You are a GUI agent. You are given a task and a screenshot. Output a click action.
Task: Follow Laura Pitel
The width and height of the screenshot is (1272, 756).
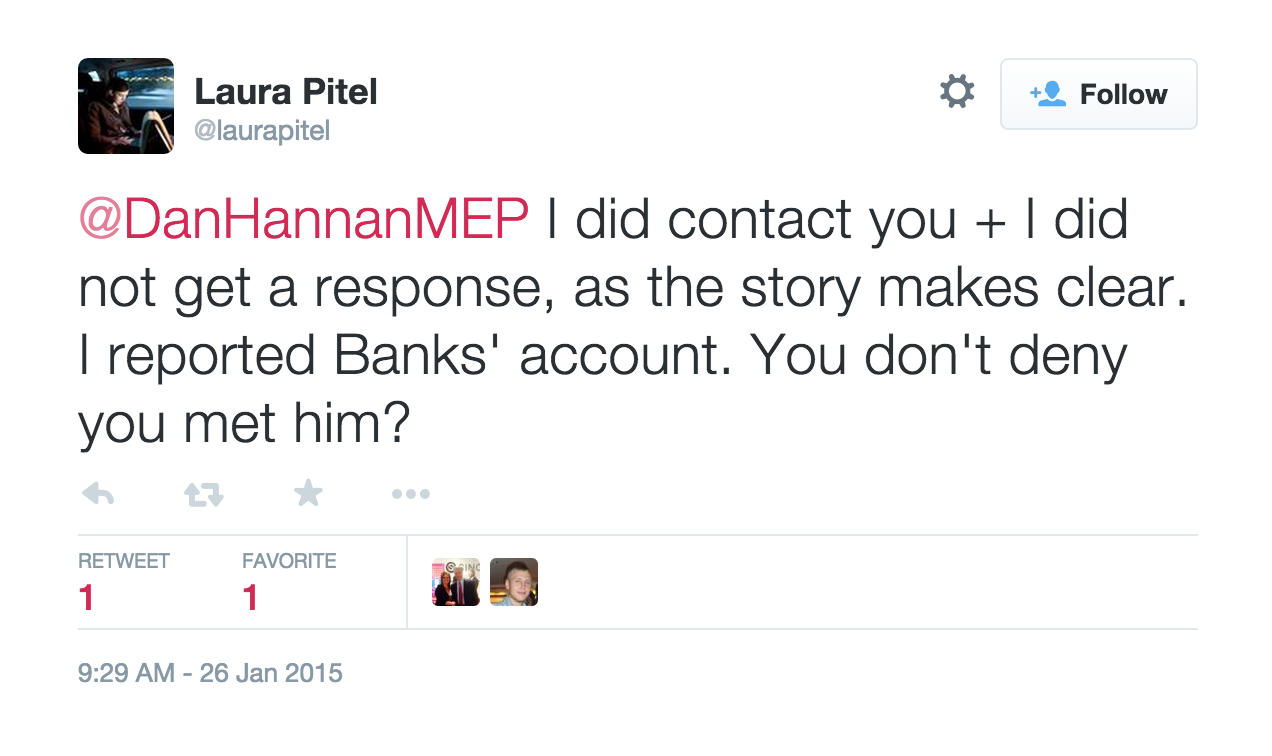[1098, 94]
